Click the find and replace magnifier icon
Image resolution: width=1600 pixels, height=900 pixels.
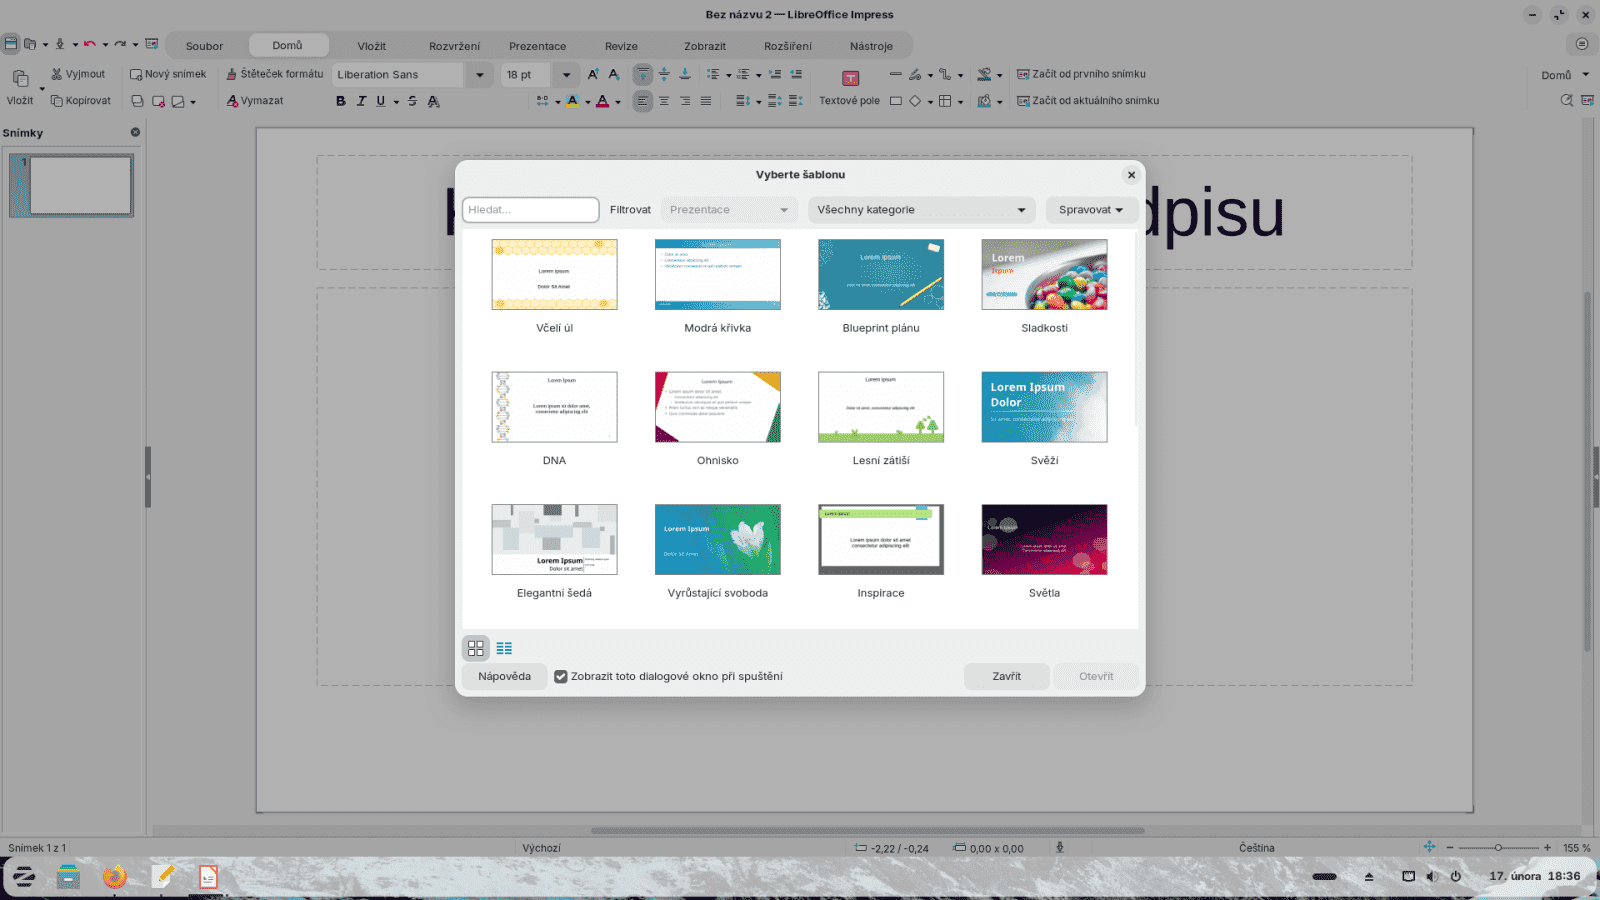[x=1567, y=101]
